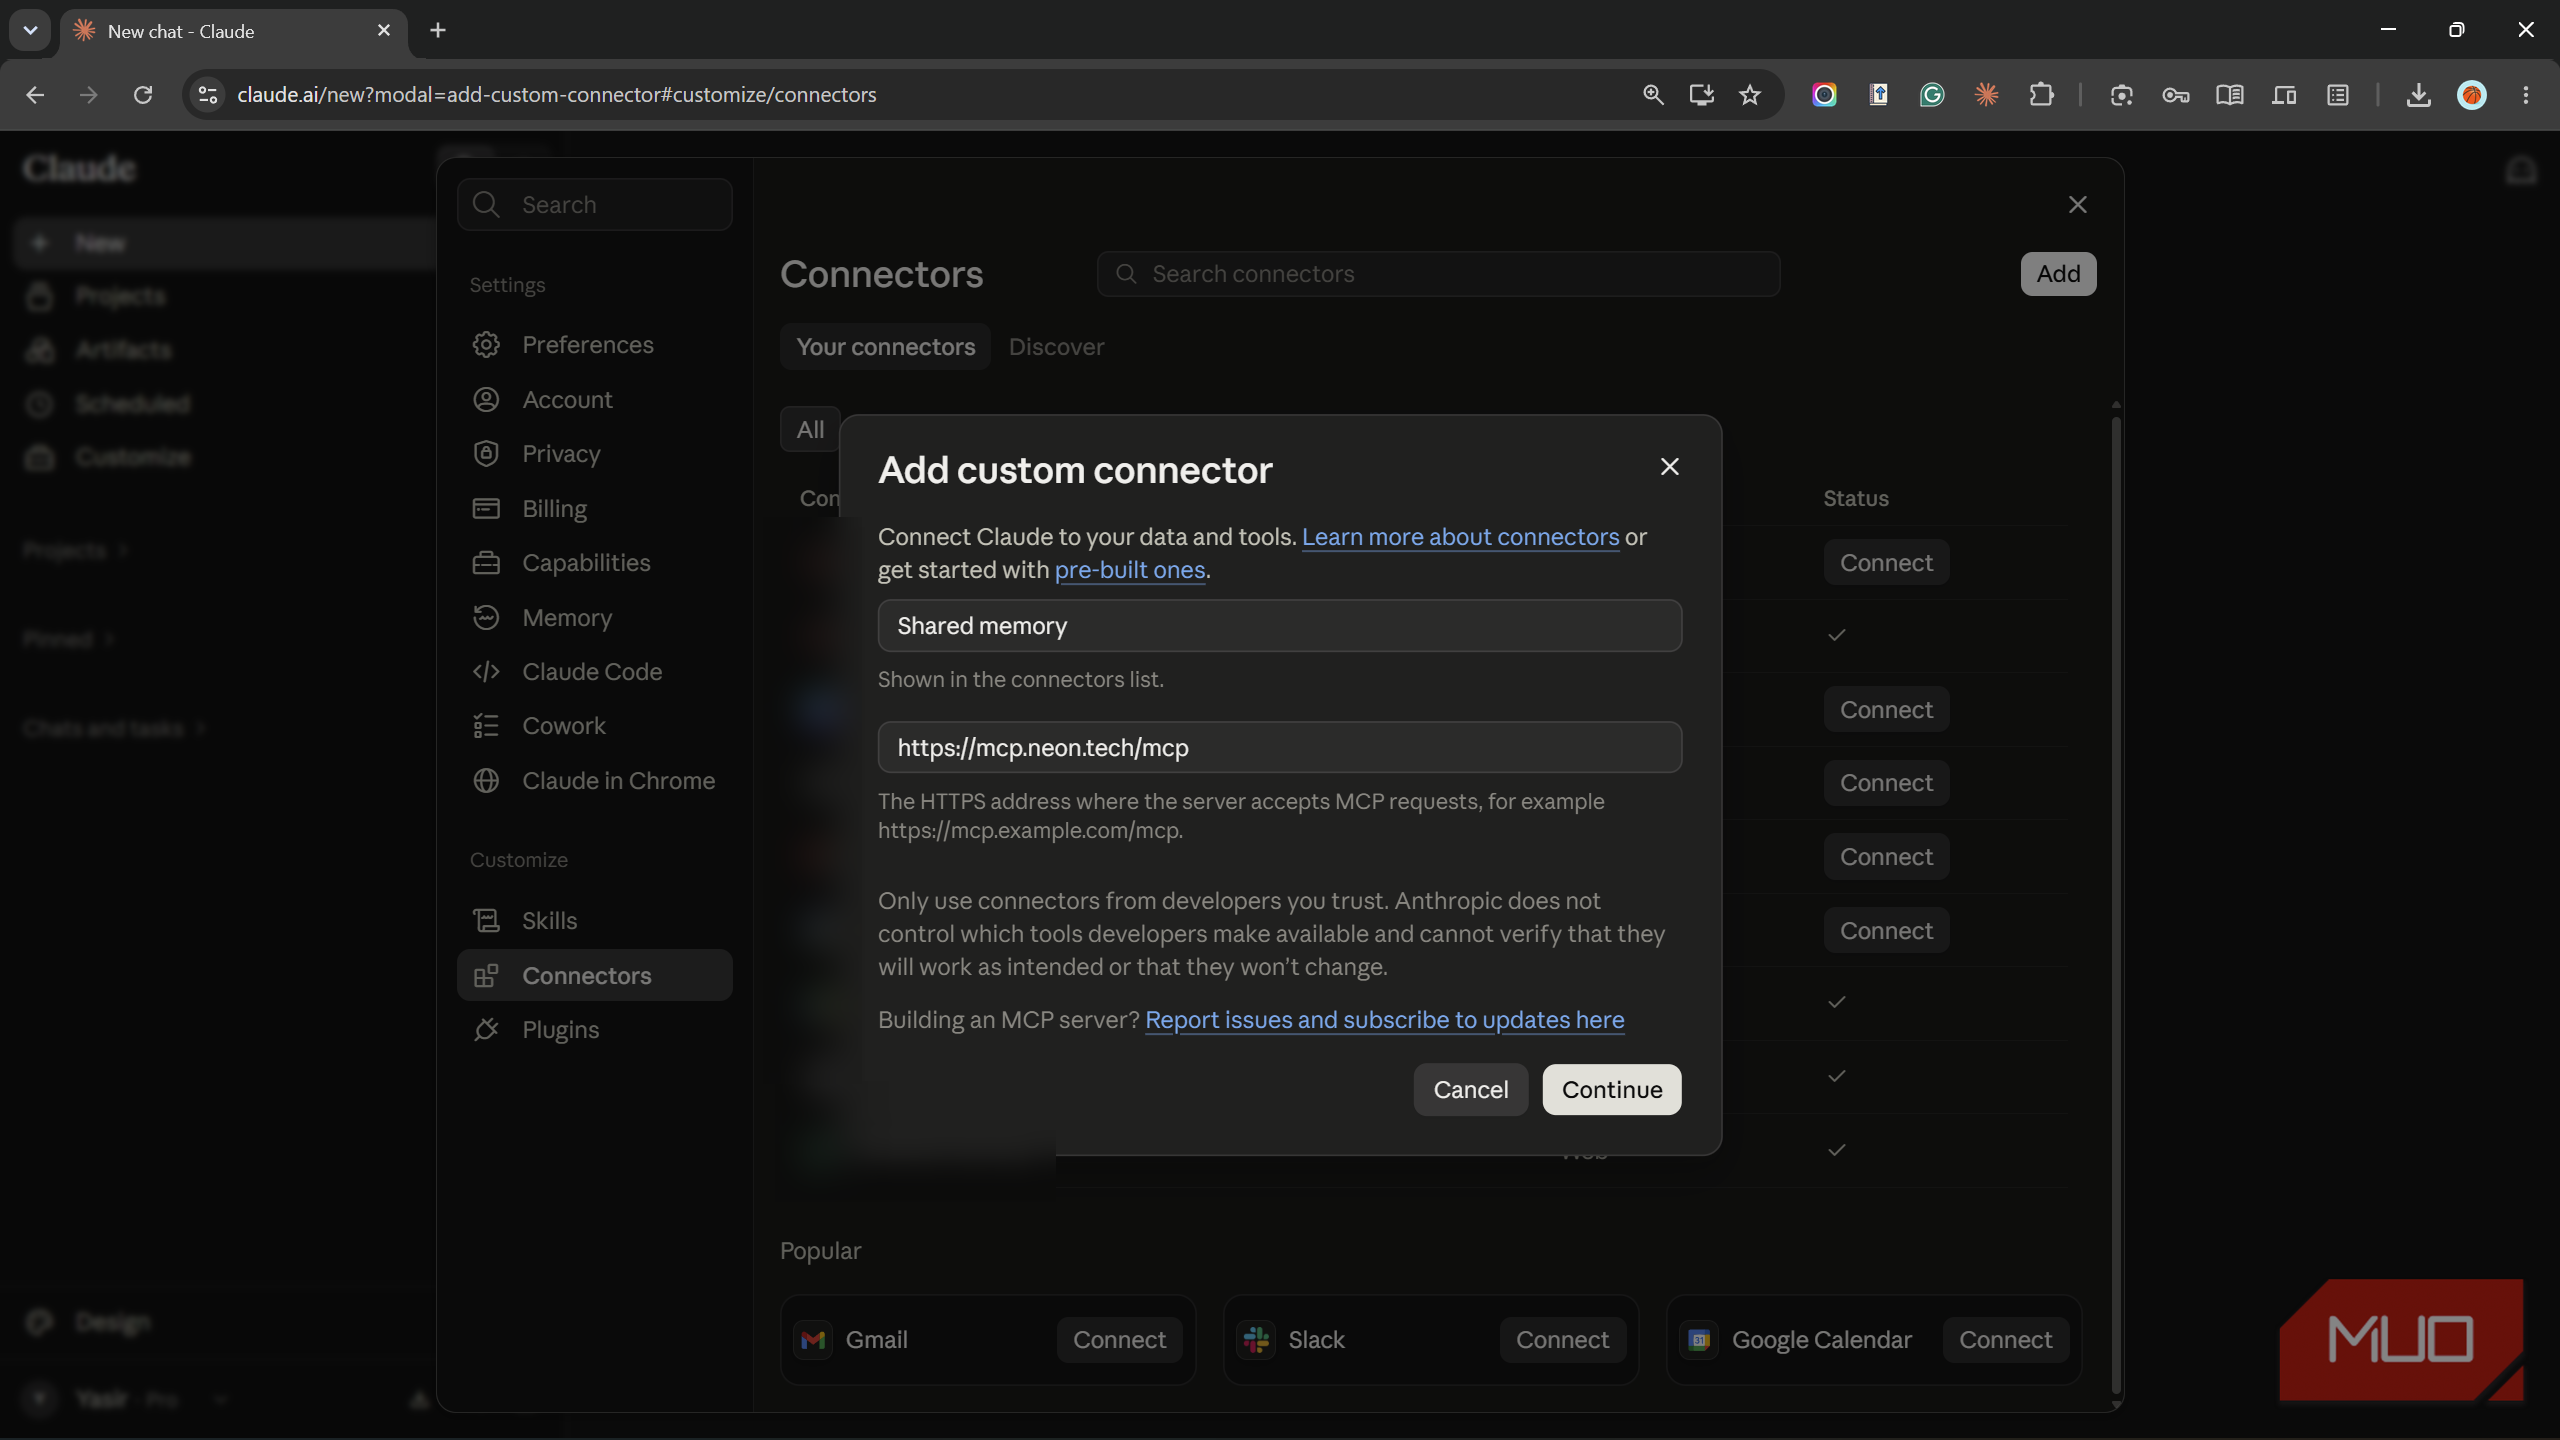Viewport: 2560px width, 1440px height.
Task: Bookmark this page with the star icon
Action: coord(1749,95)
